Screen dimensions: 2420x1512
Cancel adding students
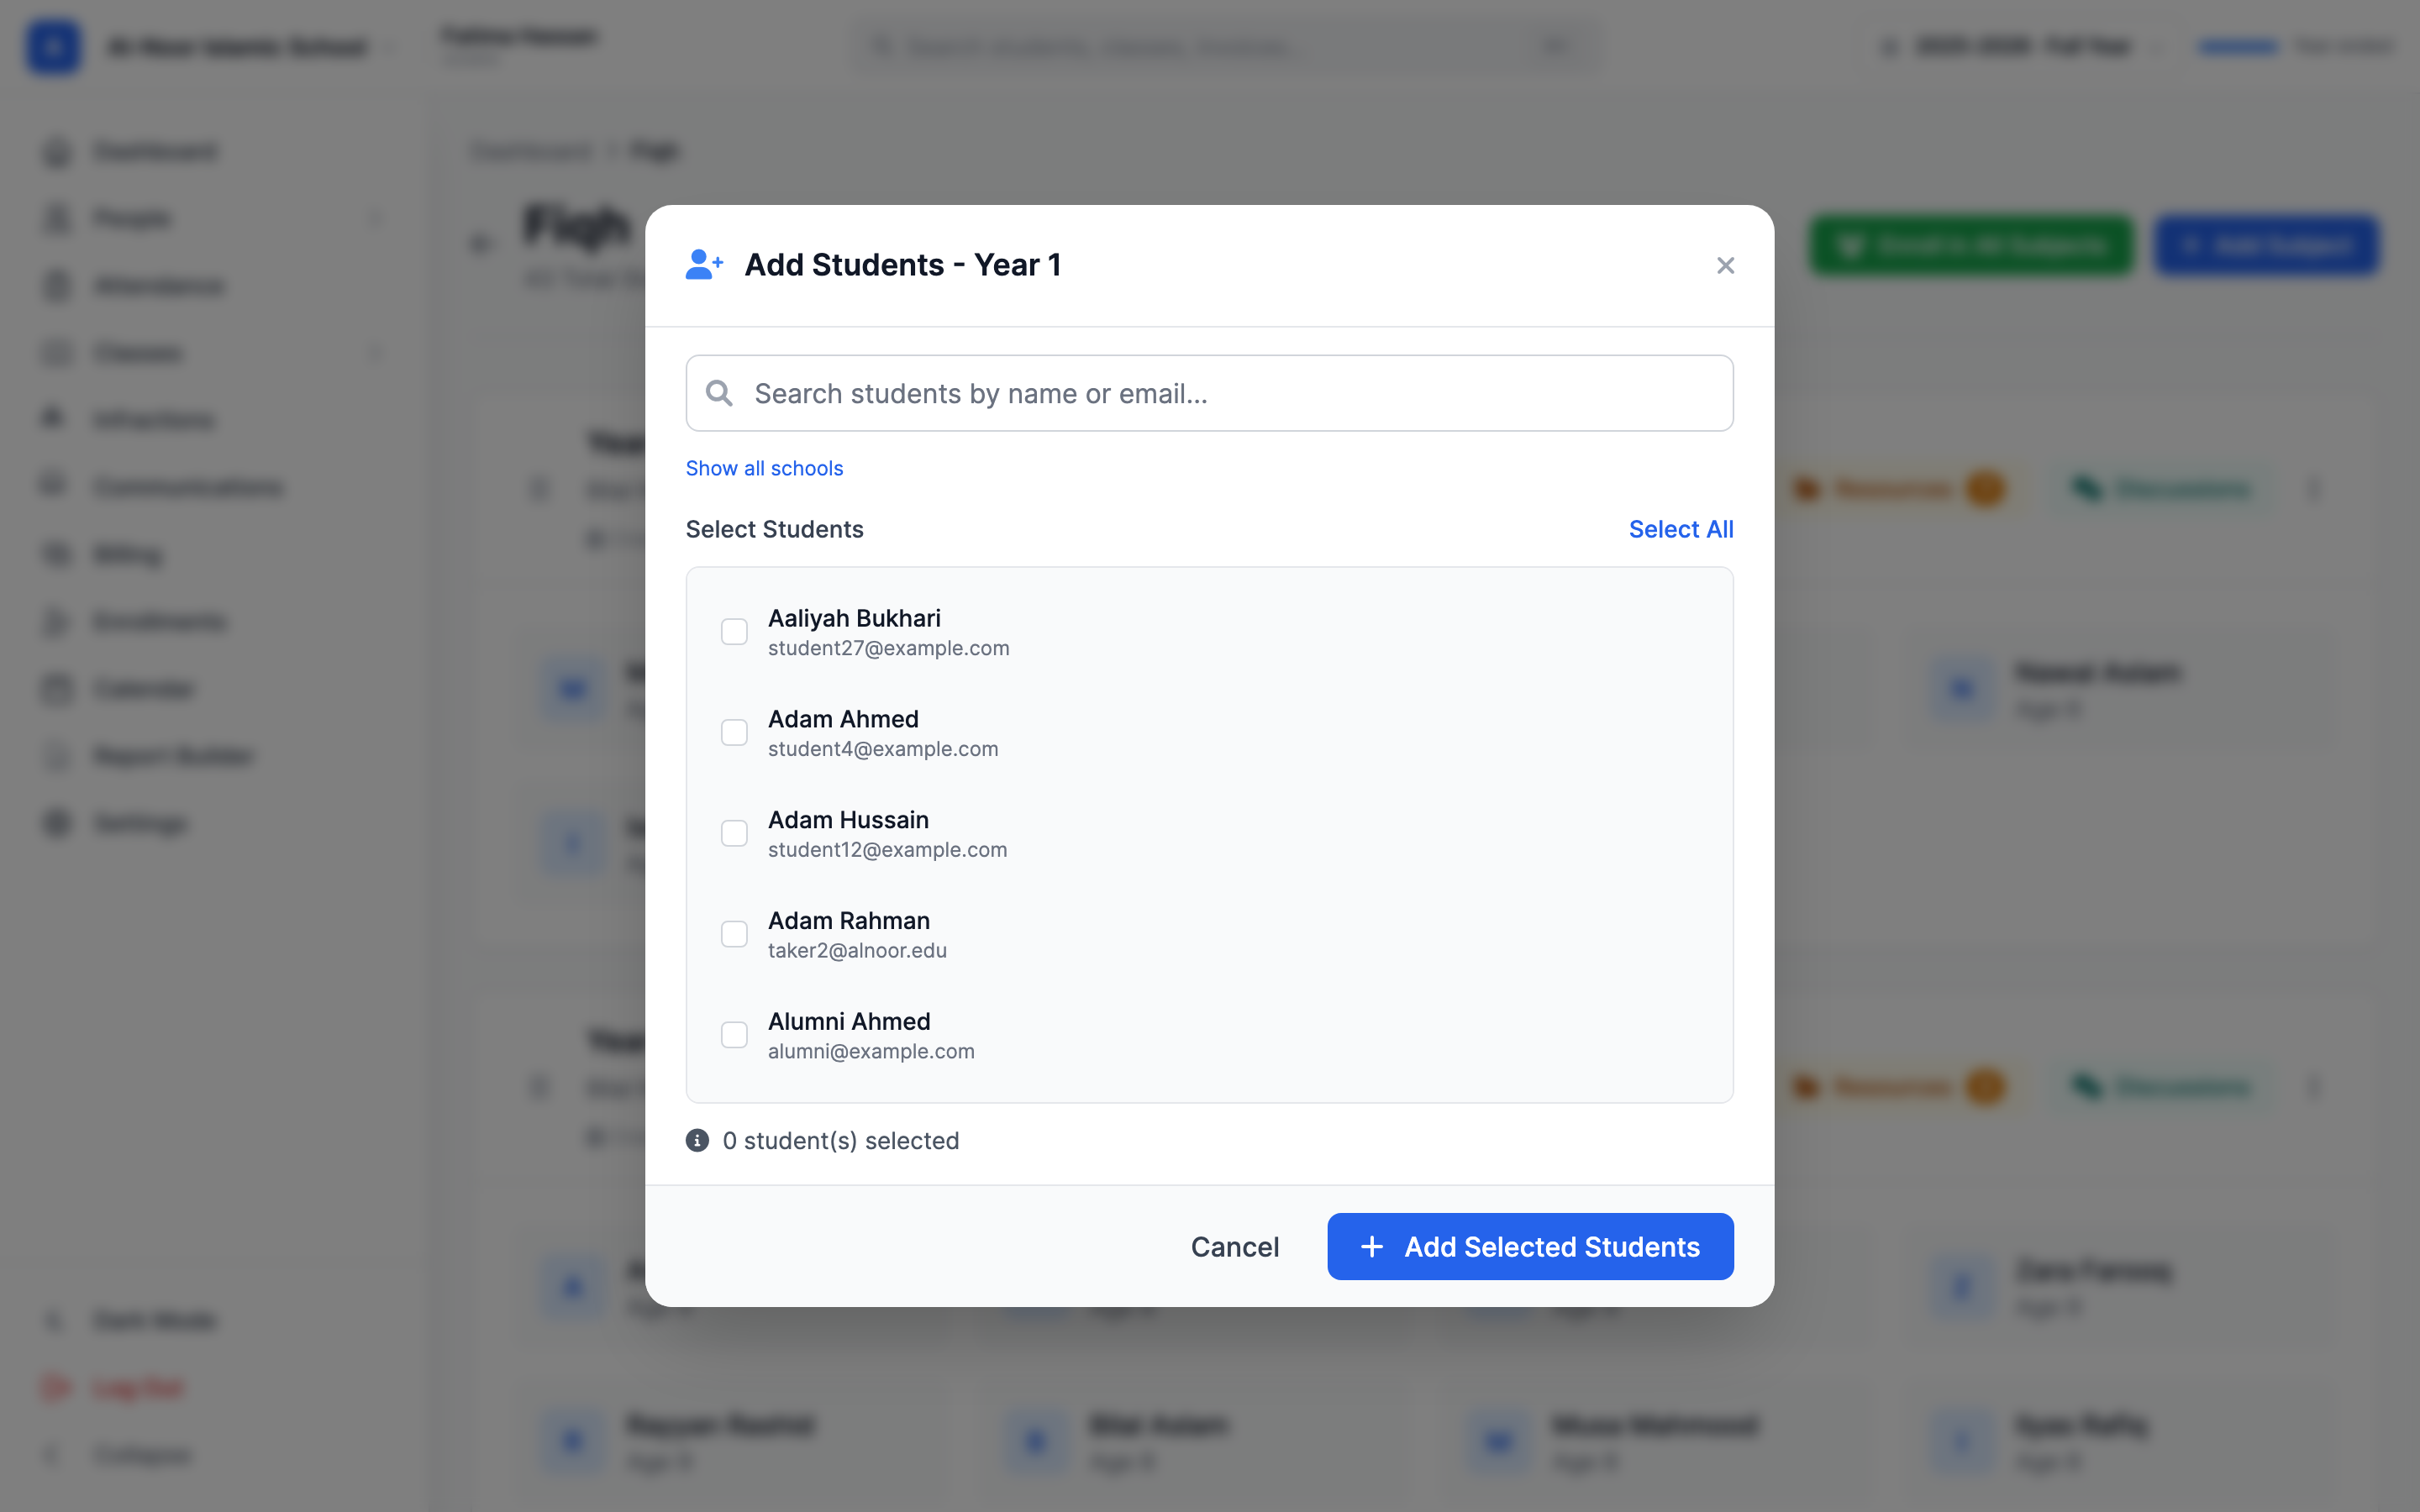(1234, 1246)
